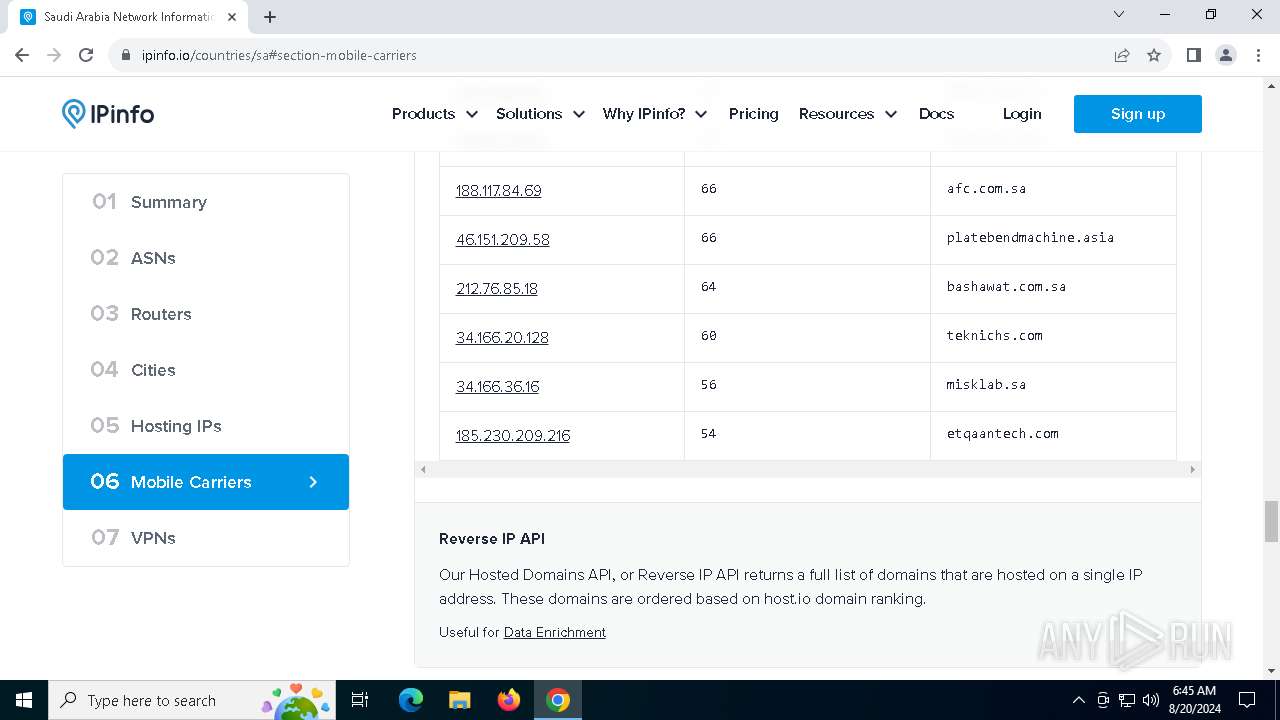Open the clock showing 6:45 AM

coord(1195,700)
